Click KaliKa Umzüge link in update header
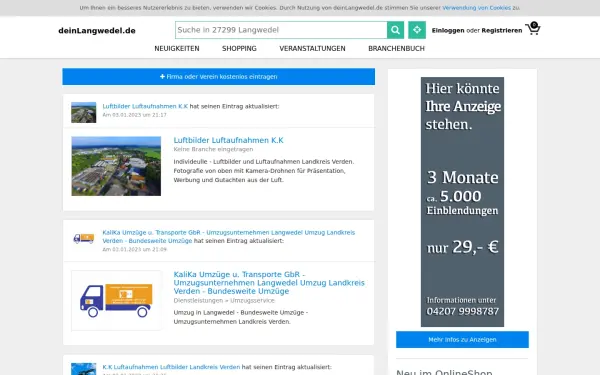 tap(228, 236)
